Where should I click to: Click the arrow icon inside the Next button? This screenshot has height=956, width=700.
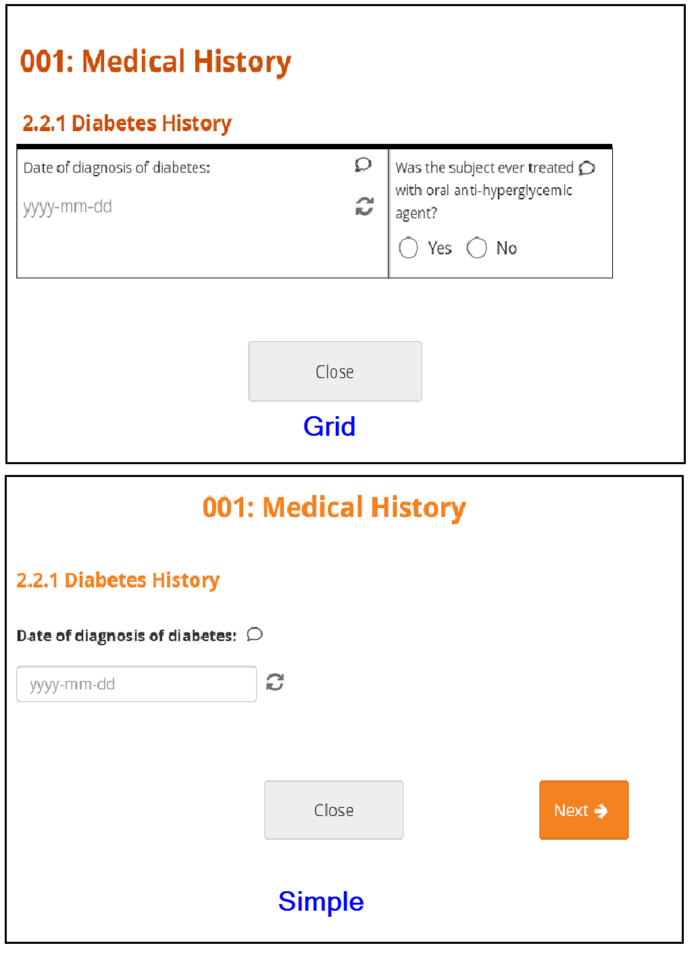click(x=600, y=810)
